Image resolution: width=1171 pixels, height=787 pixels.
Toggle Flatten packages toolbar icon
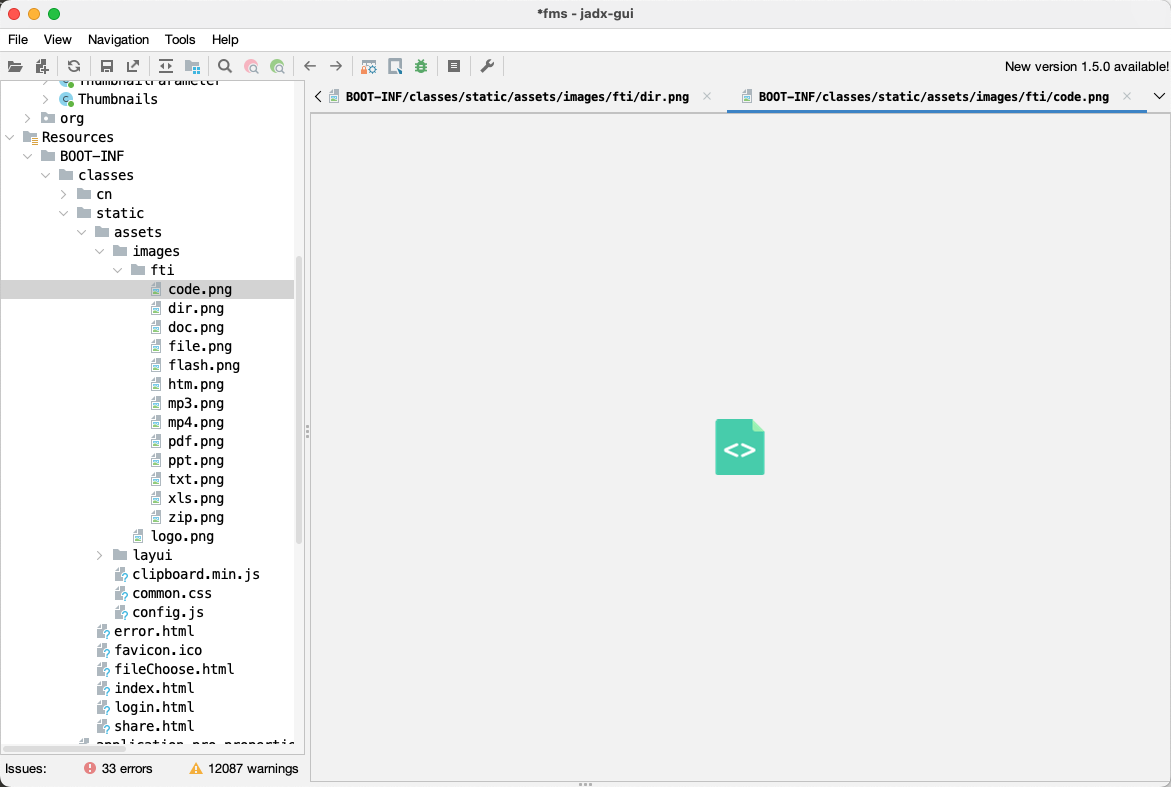pyautogui.click(x=192, y=66)
